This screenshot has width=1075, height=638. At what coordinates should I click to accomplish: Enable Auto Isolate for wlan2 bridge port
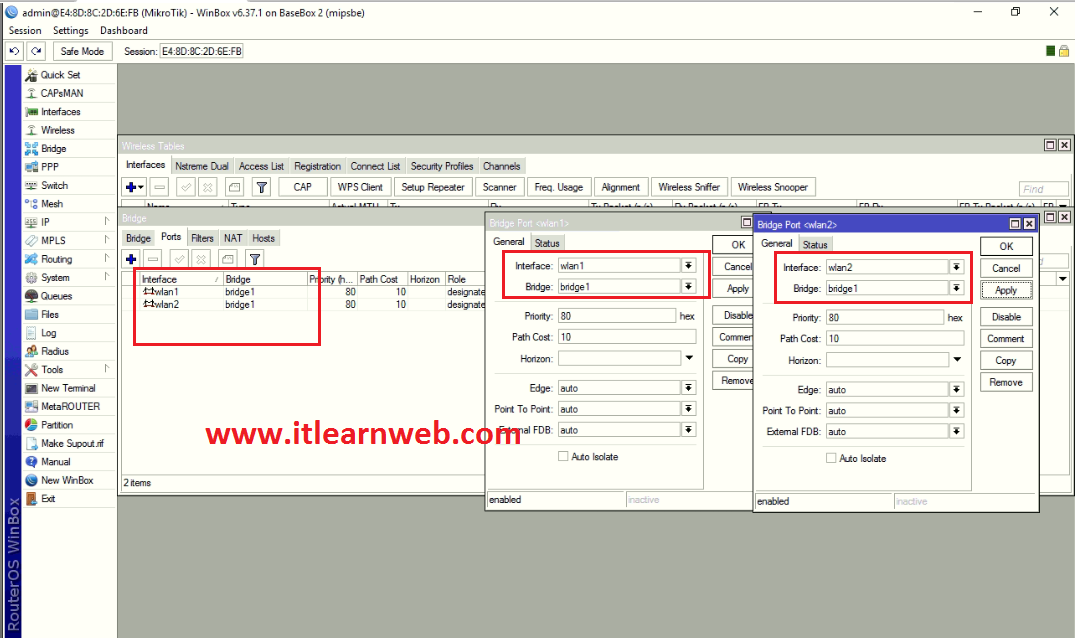831,458
